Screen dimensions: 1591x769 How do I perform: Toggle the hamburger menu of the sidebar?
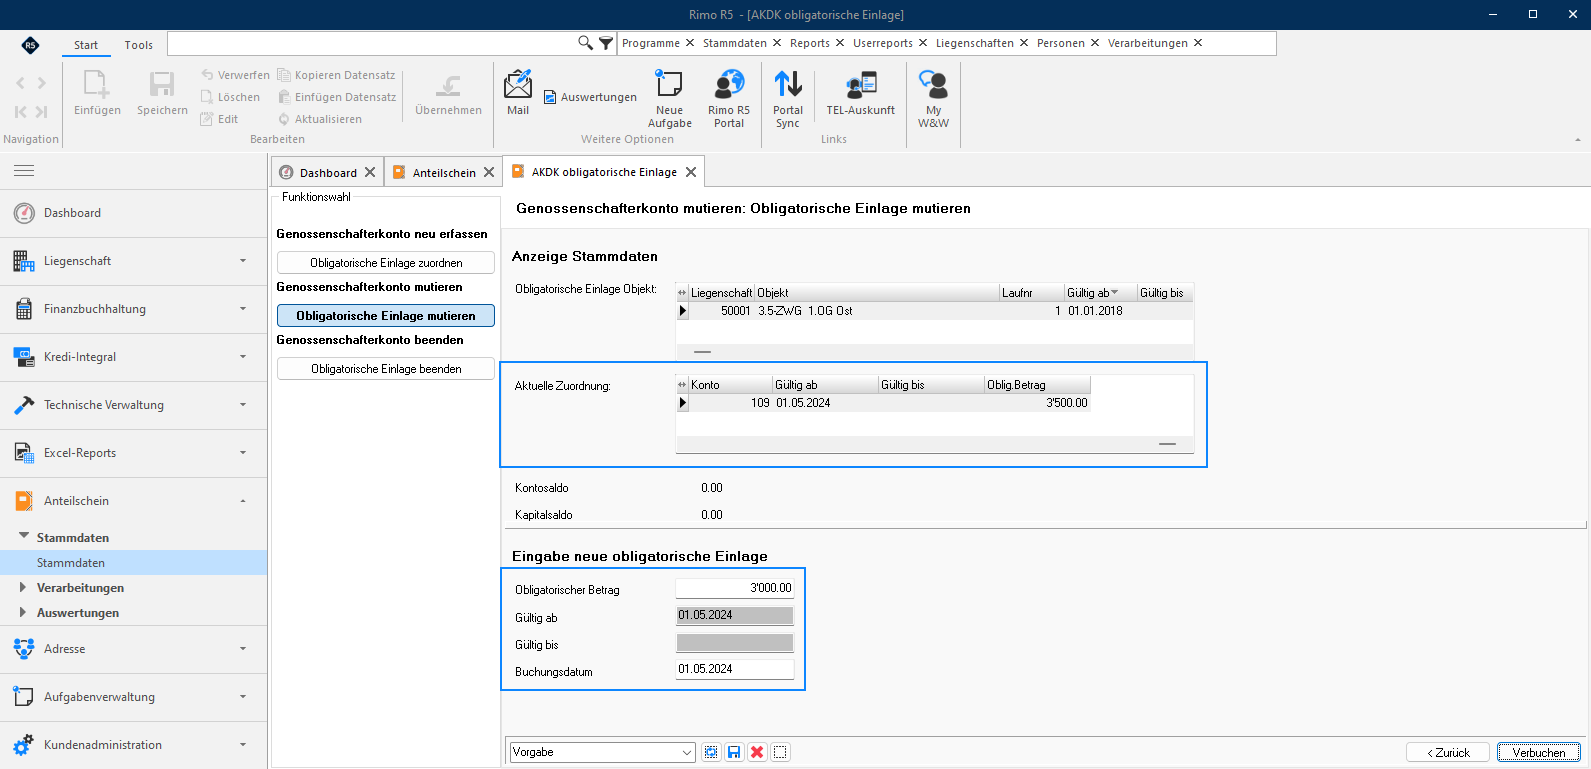pos(24,171)
